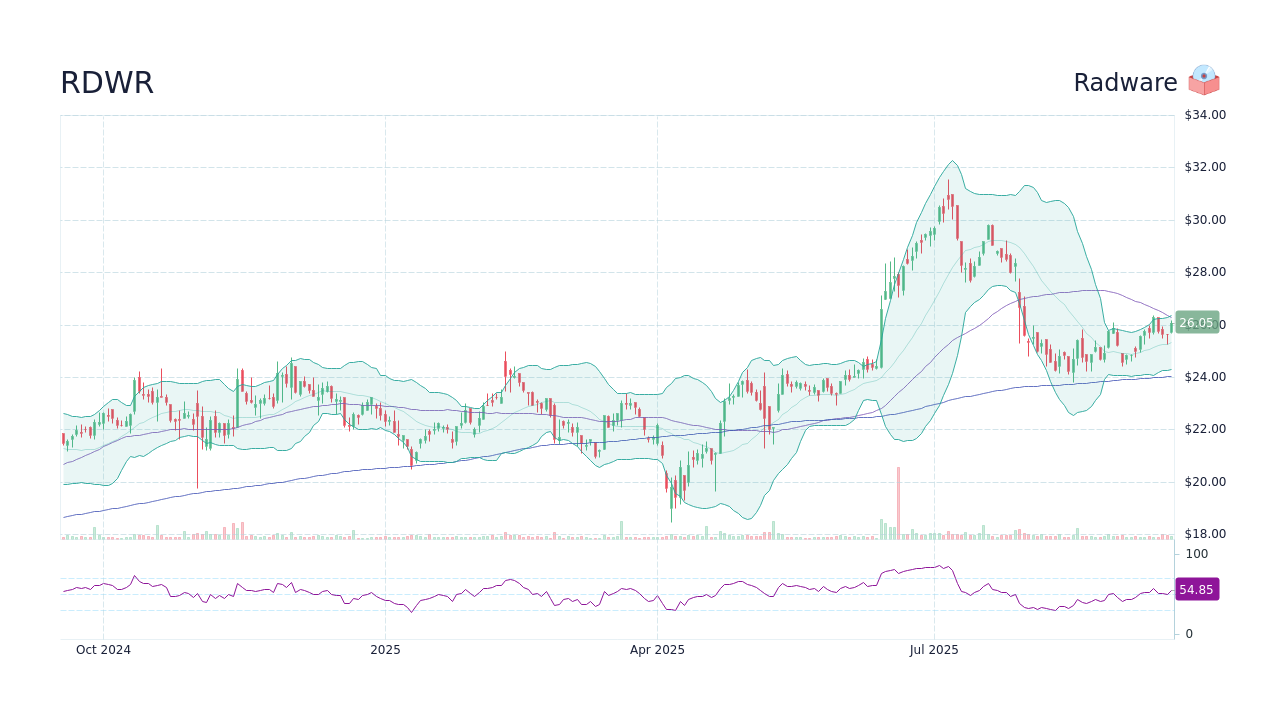This screenshot has width=1280, height=720.
Task: Click the Oct 2024 date label
Action: click(103, 650)
